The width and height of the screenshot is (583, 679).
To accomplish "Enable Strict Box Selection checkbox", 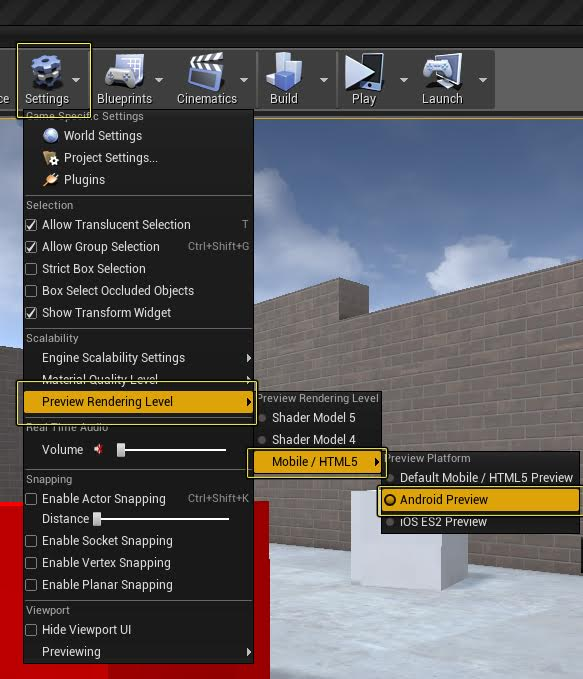I will click(31, 269).
